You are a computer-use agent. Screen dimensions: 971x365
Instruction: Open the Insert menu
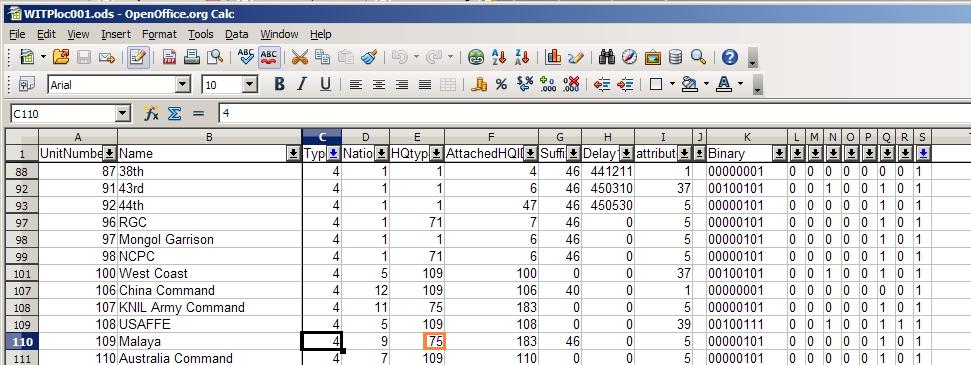coord(116,34)
